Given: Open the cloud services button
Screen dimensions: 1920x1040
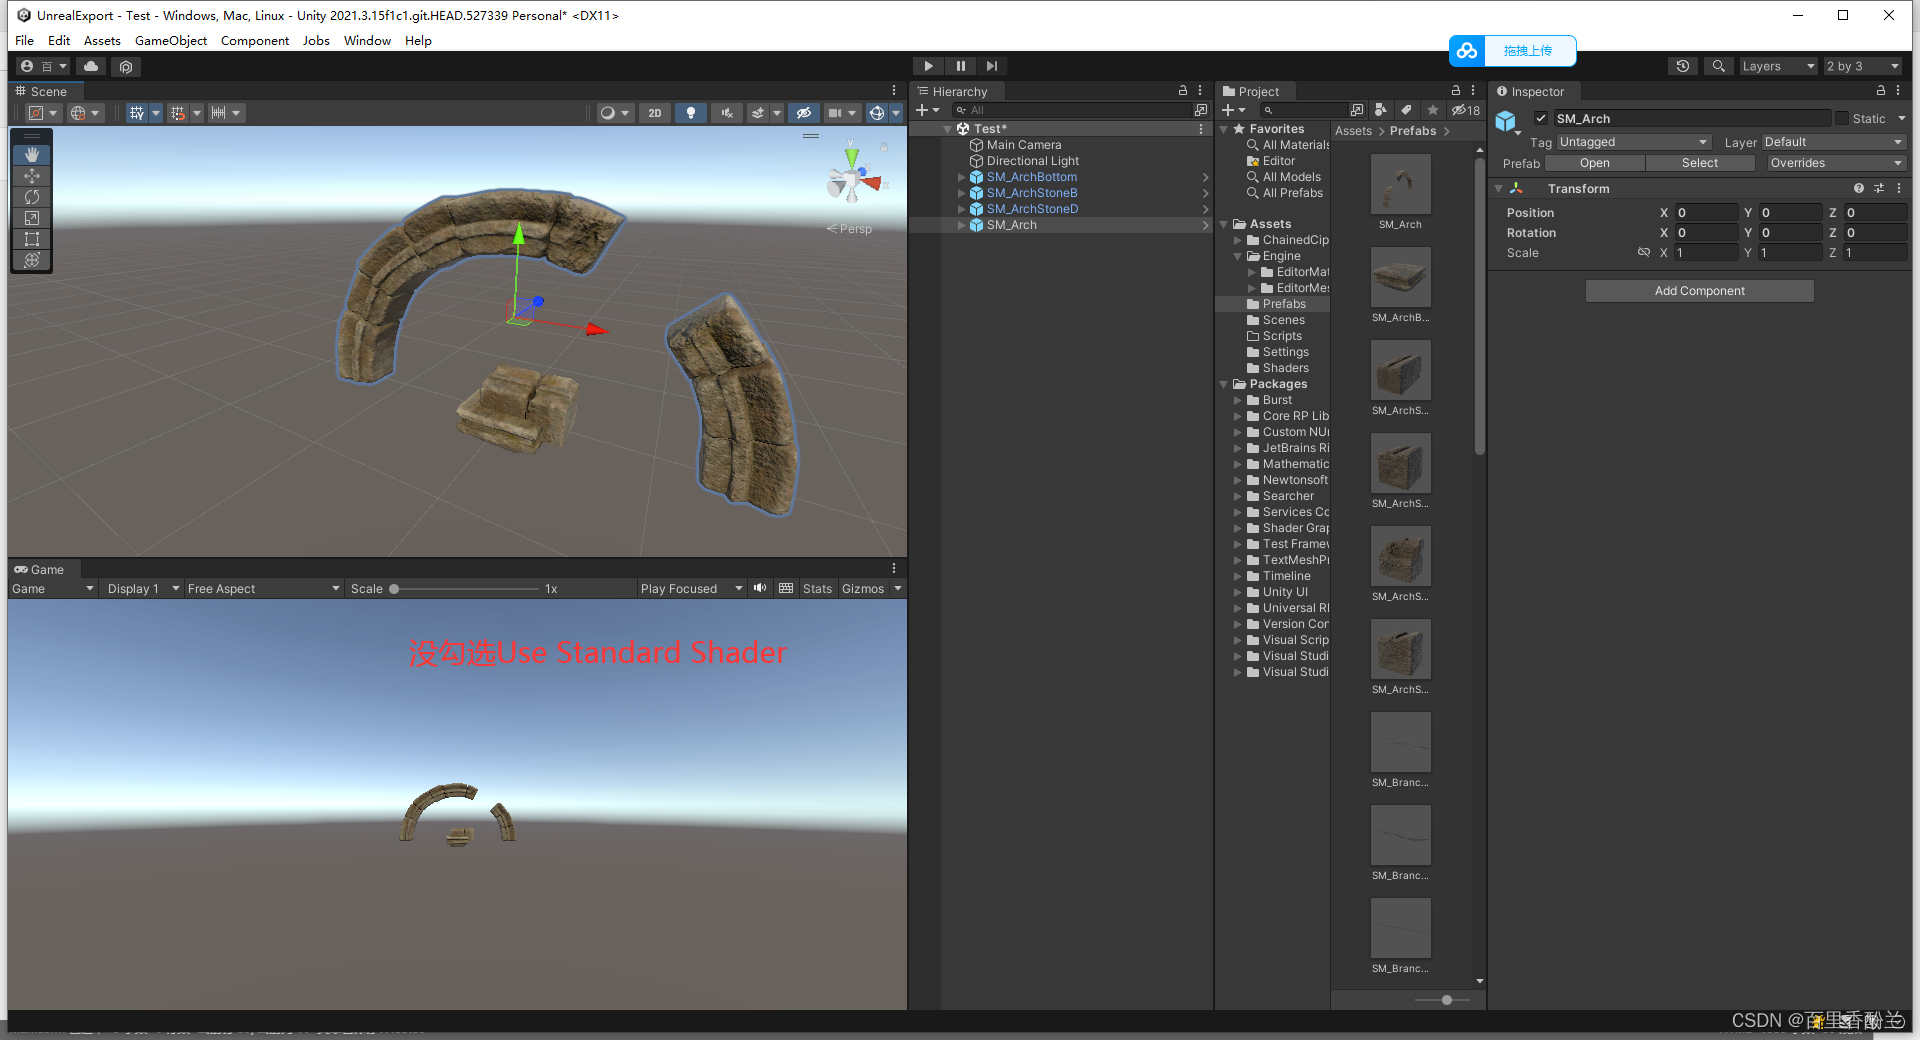Looking at the screenshot, I should tap(91, 66).
